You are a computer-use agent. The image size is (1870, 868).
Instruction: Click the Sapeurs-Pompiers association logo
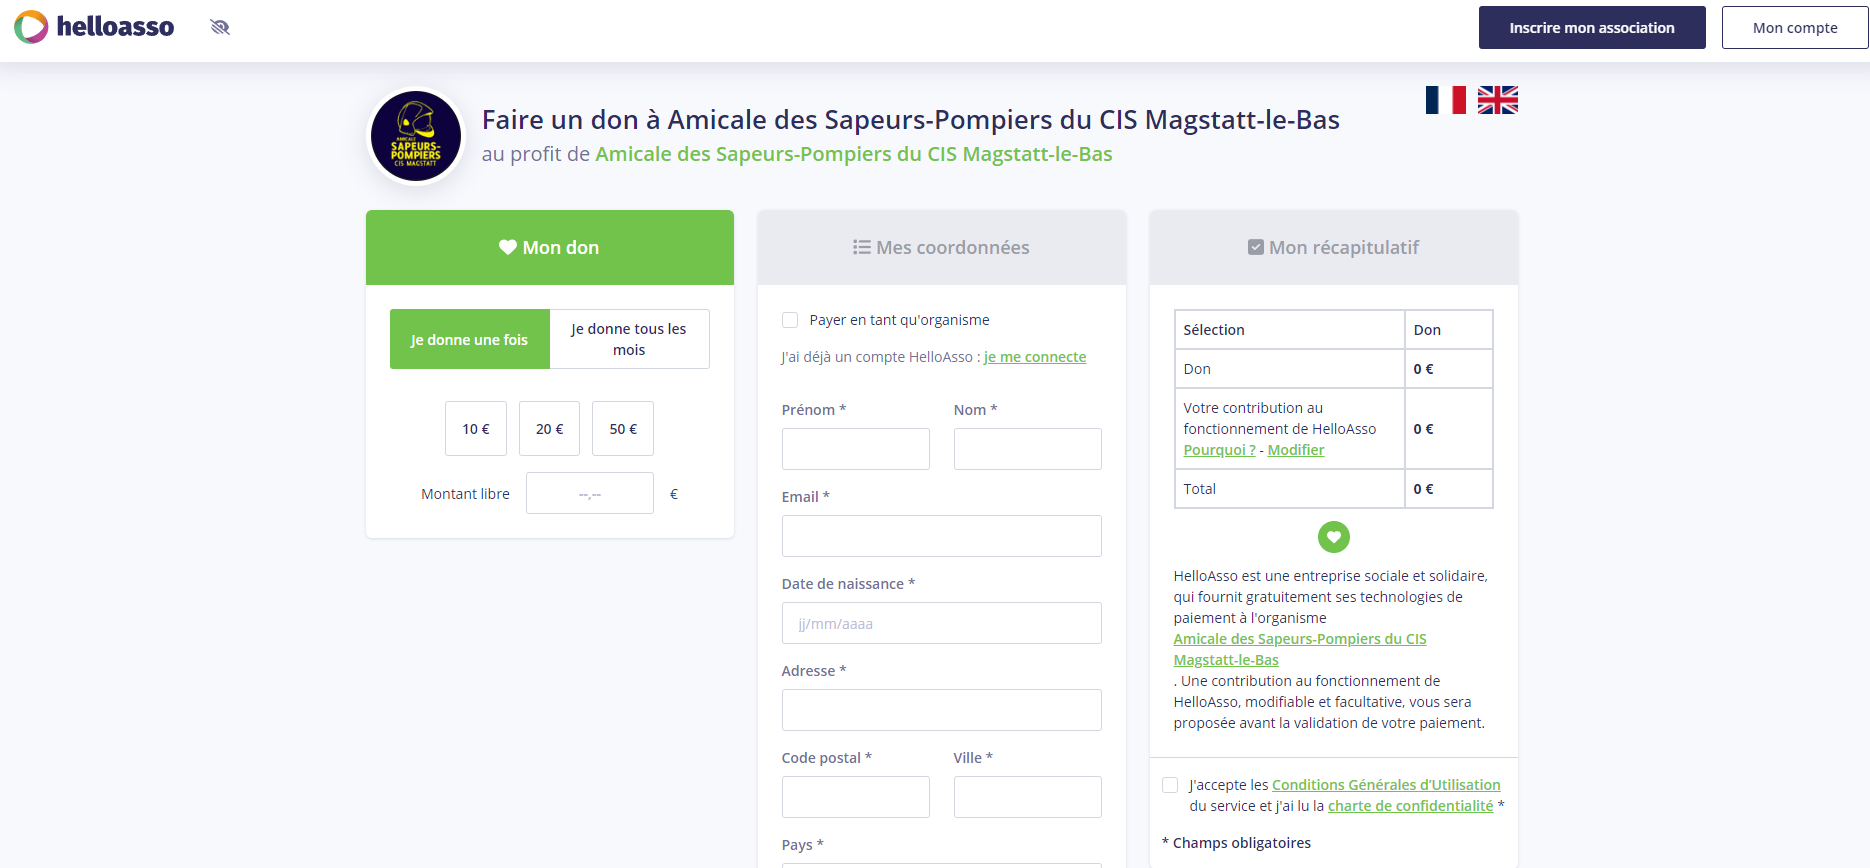tap(416, 136)
